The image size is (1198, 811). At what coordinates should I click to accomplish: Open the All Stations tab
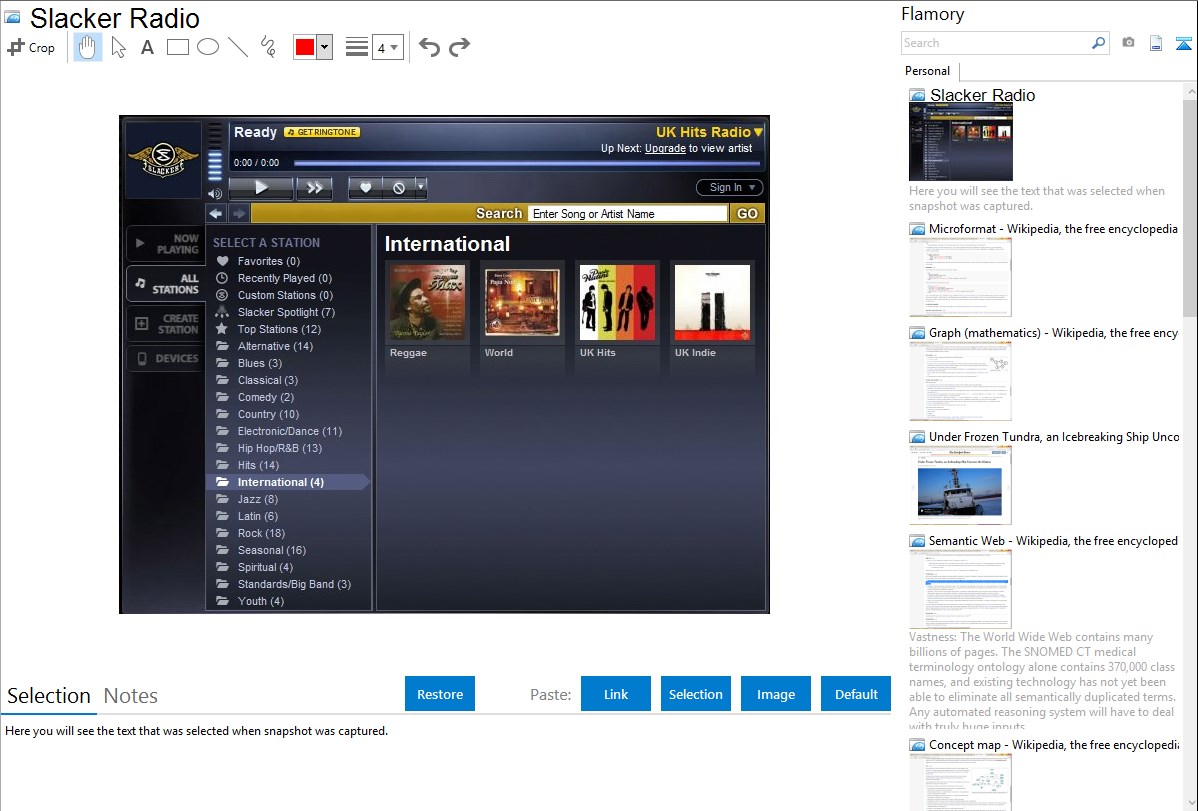(167, 284)
